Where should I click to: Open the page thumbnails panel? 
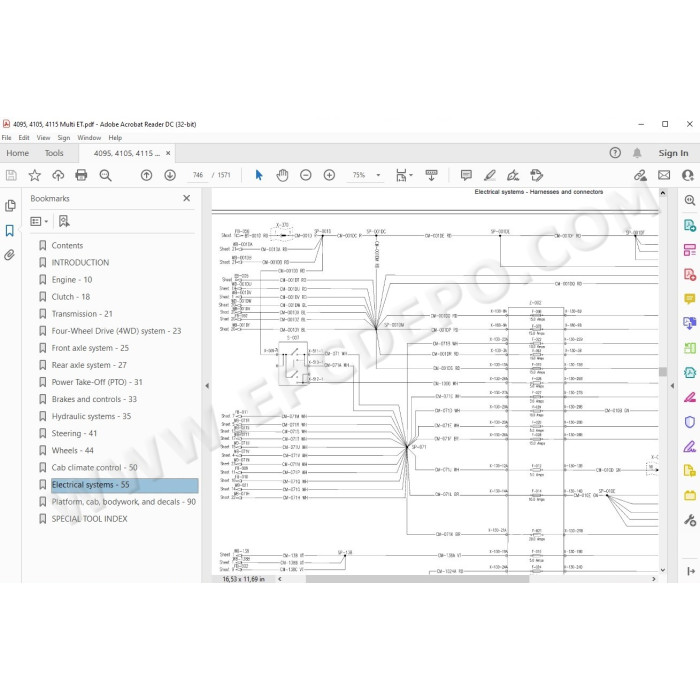point(10,206)
